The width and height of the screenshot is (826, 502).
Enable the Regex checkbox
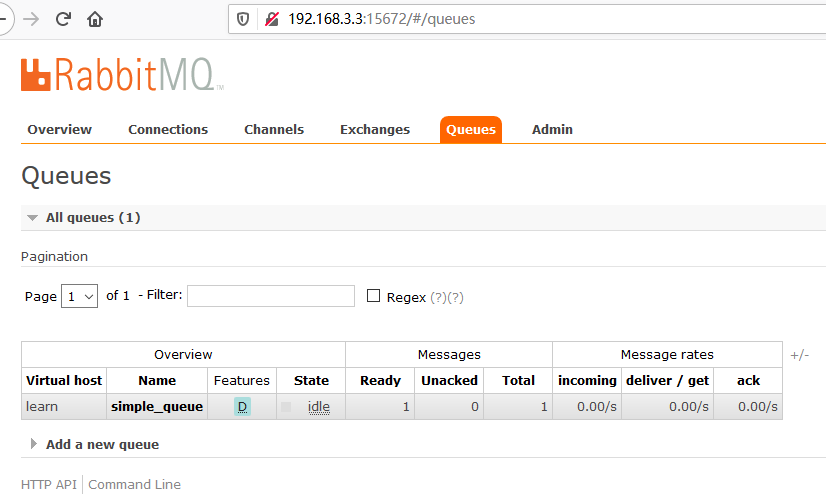pyautogui.click(x=374, y=296)
